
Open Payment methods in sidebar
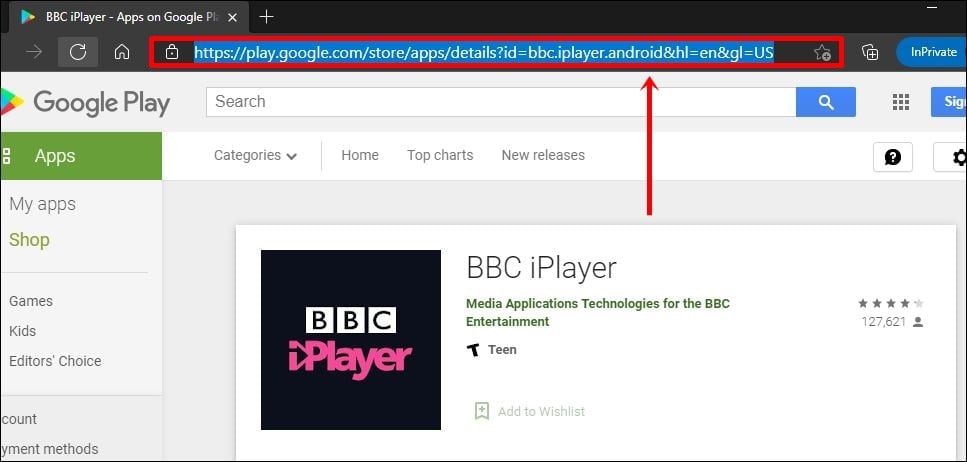[49, 449]
